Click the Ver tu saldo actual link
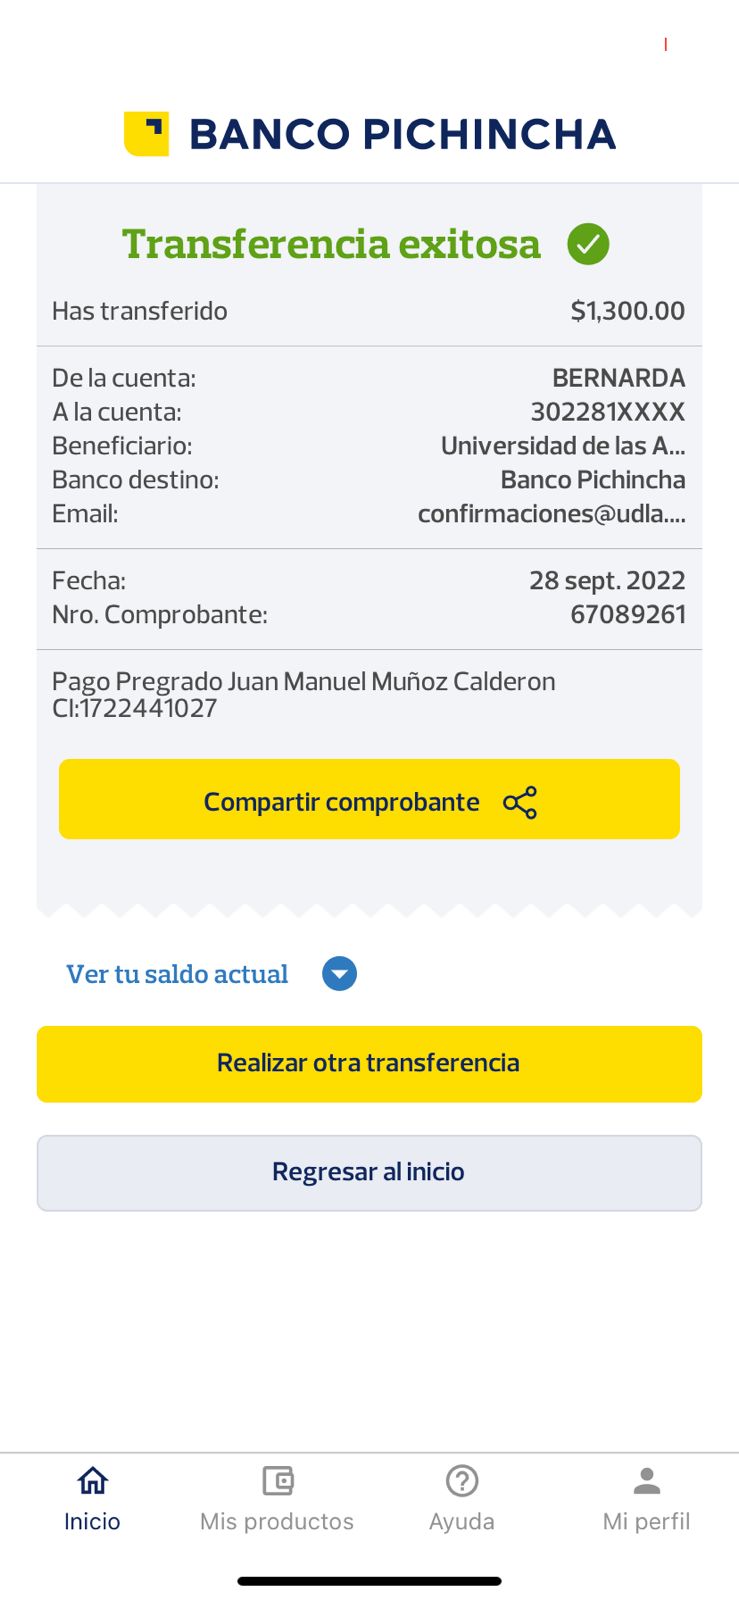The height and width of the screenshot is (1600, 739). point(177,974)
